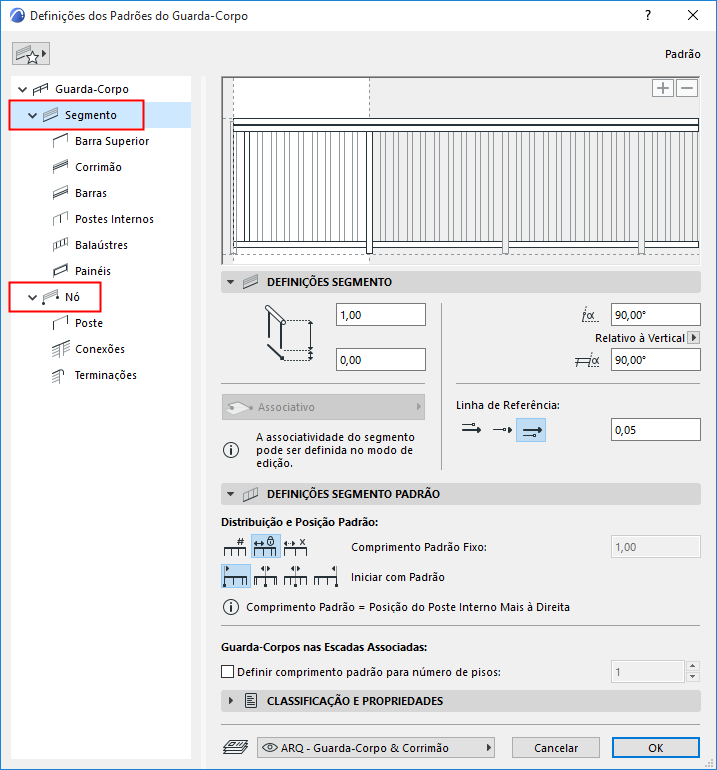Click the treads number field

pos(648,672)
